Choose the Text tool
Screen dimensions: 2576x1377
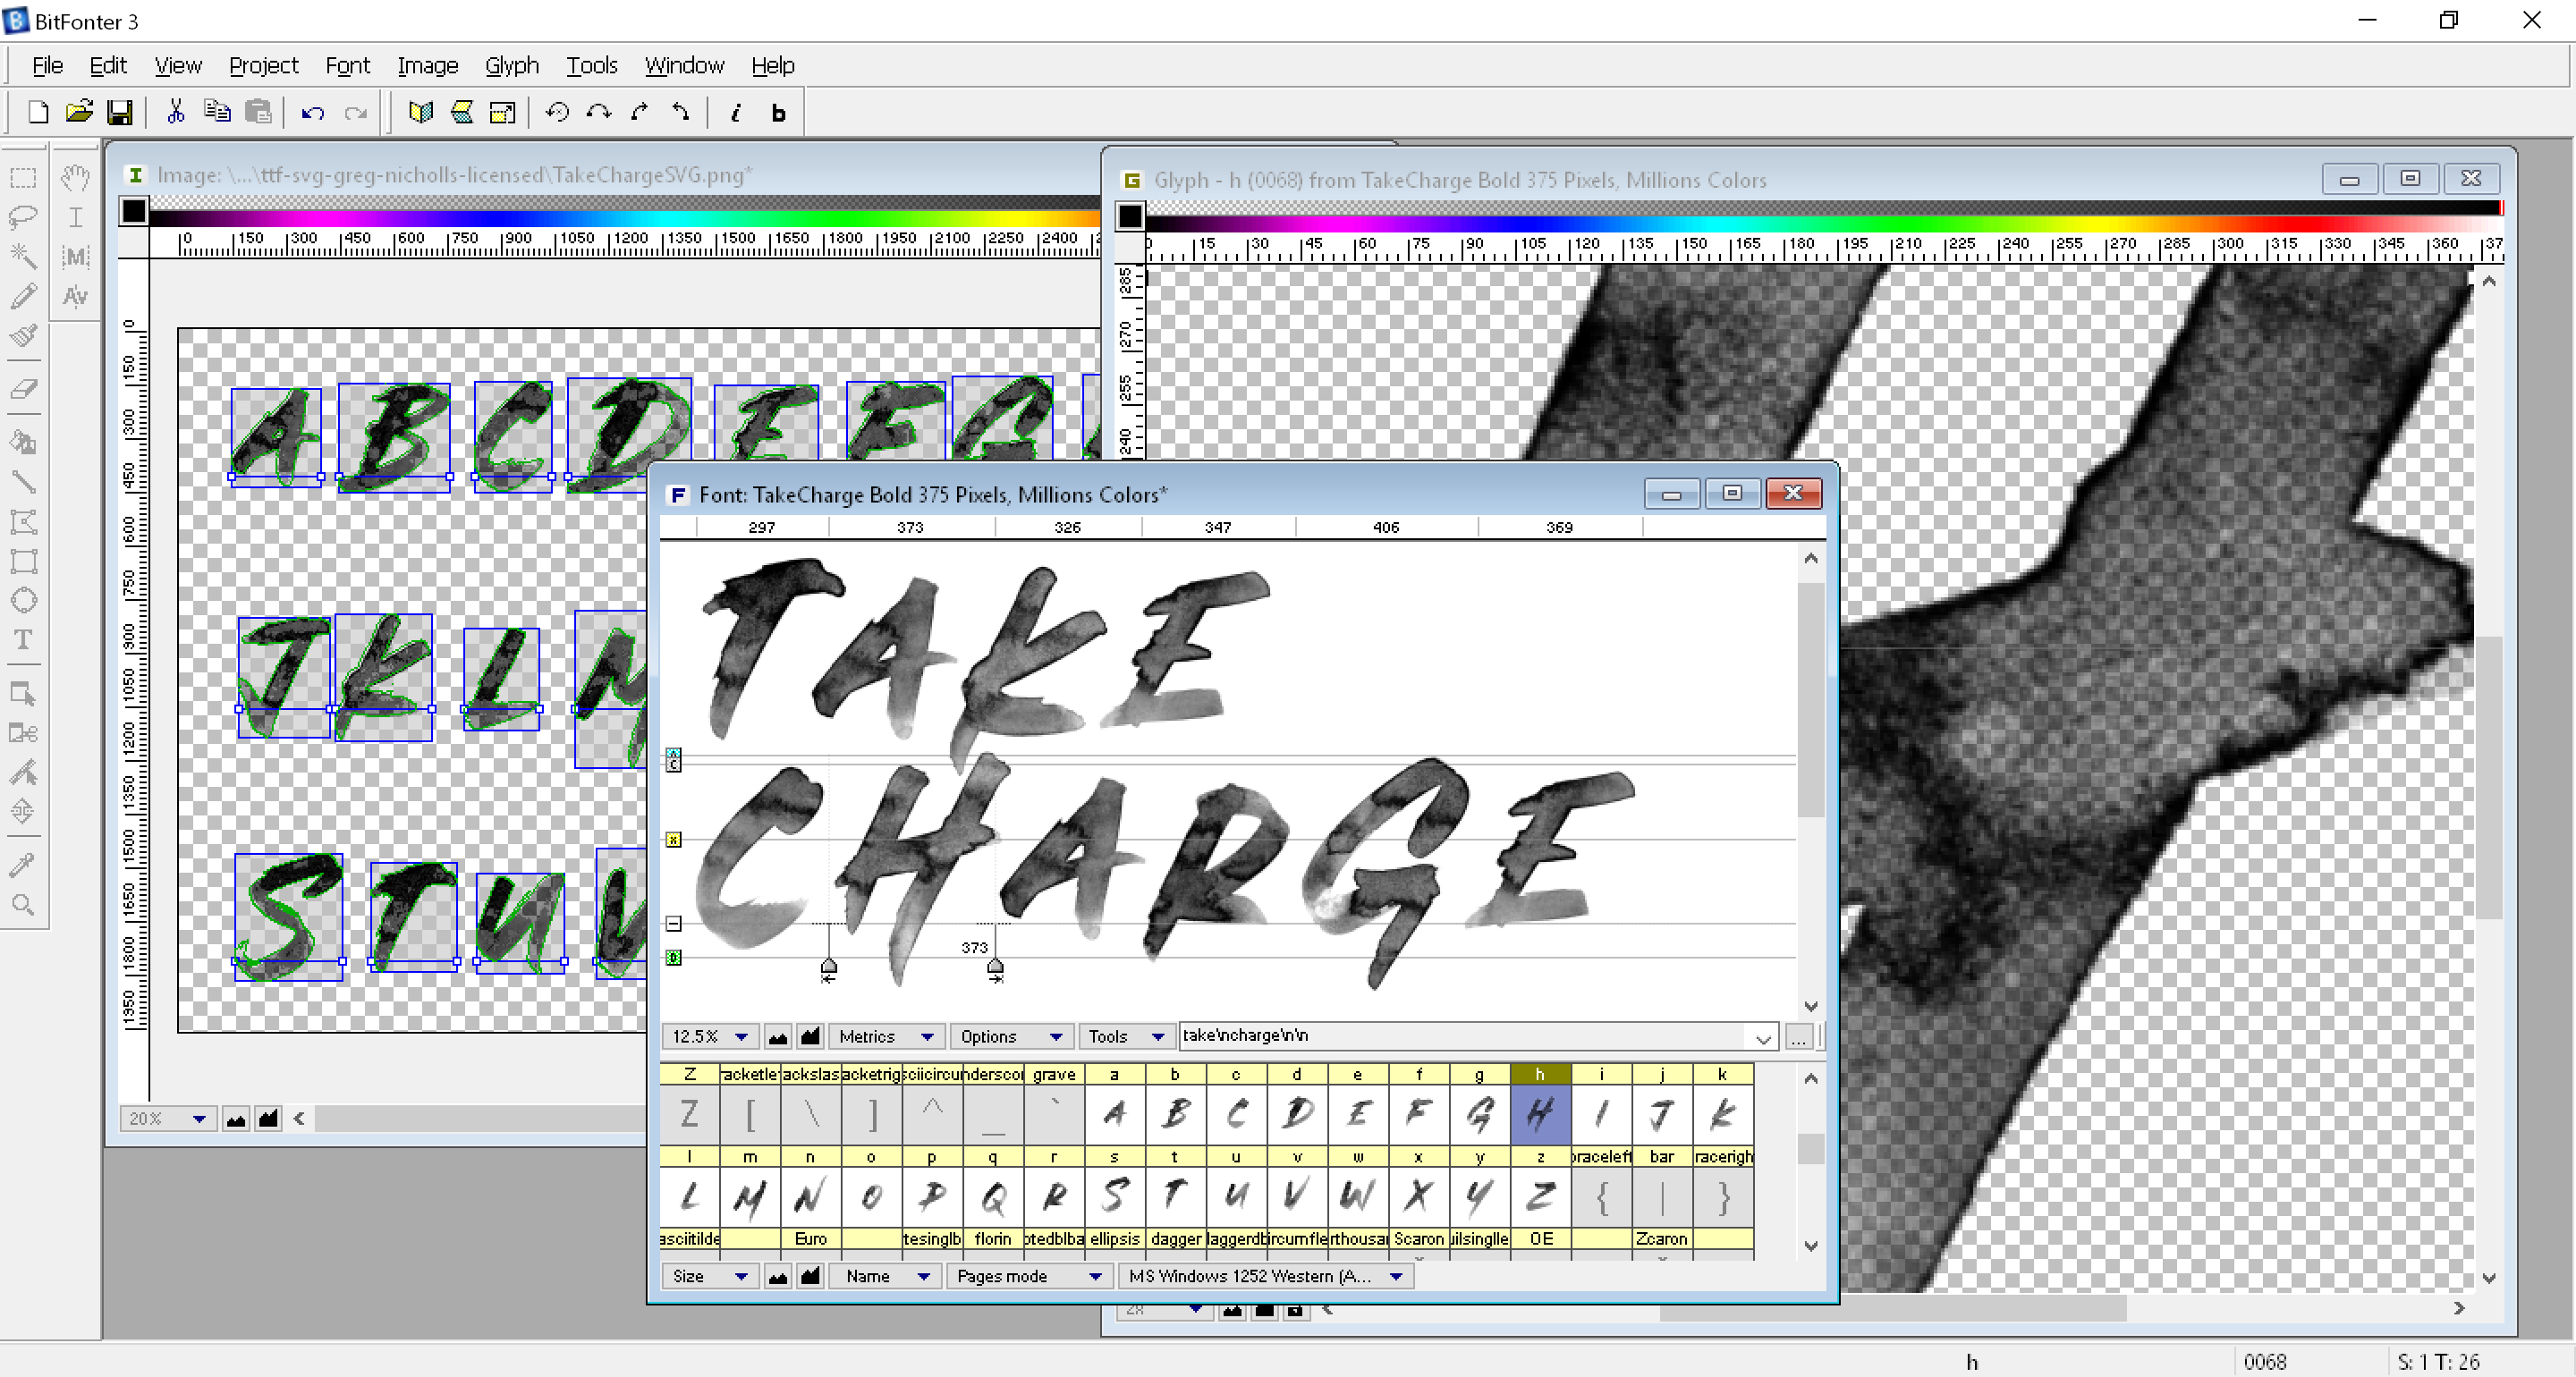tap(24, 641)
